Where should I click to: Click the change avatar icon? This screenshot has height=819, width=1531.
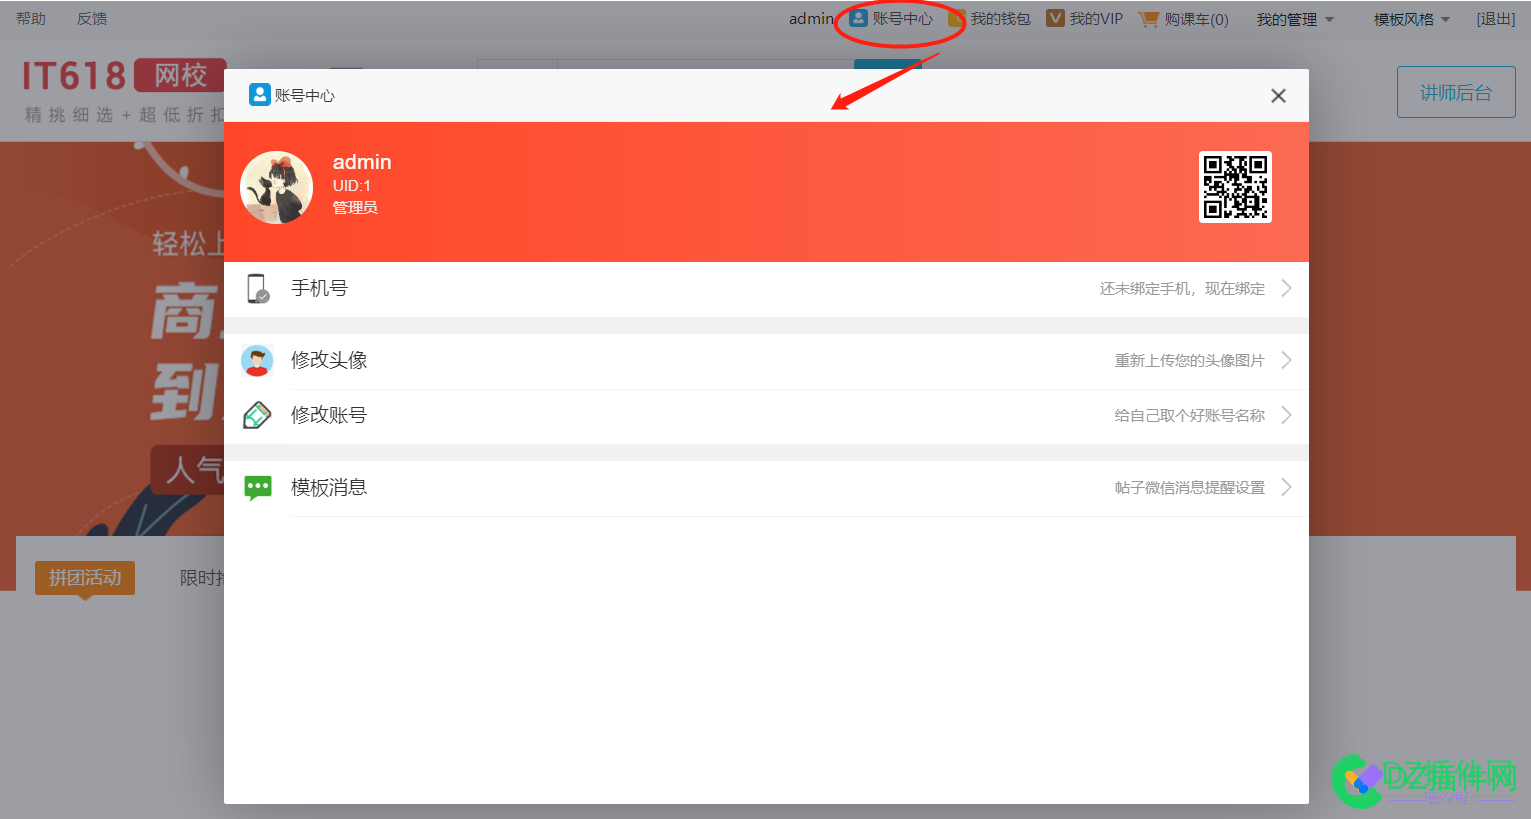point(257,360)
